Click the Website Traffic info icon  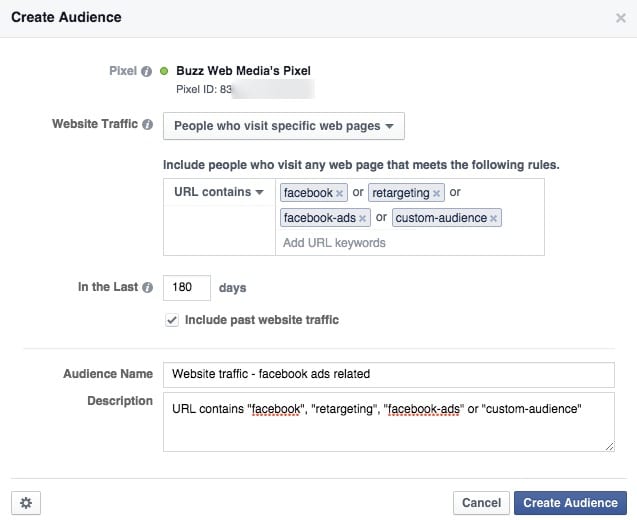147,124
